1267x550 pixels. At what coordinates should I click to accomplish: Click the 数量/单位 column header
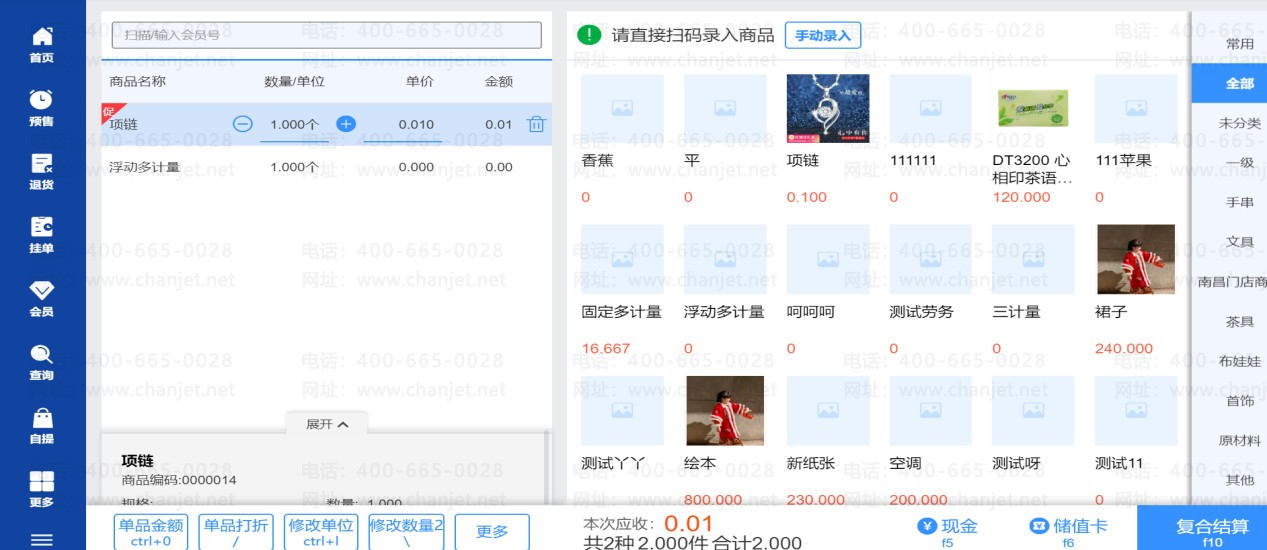click(x=294, y=81)
